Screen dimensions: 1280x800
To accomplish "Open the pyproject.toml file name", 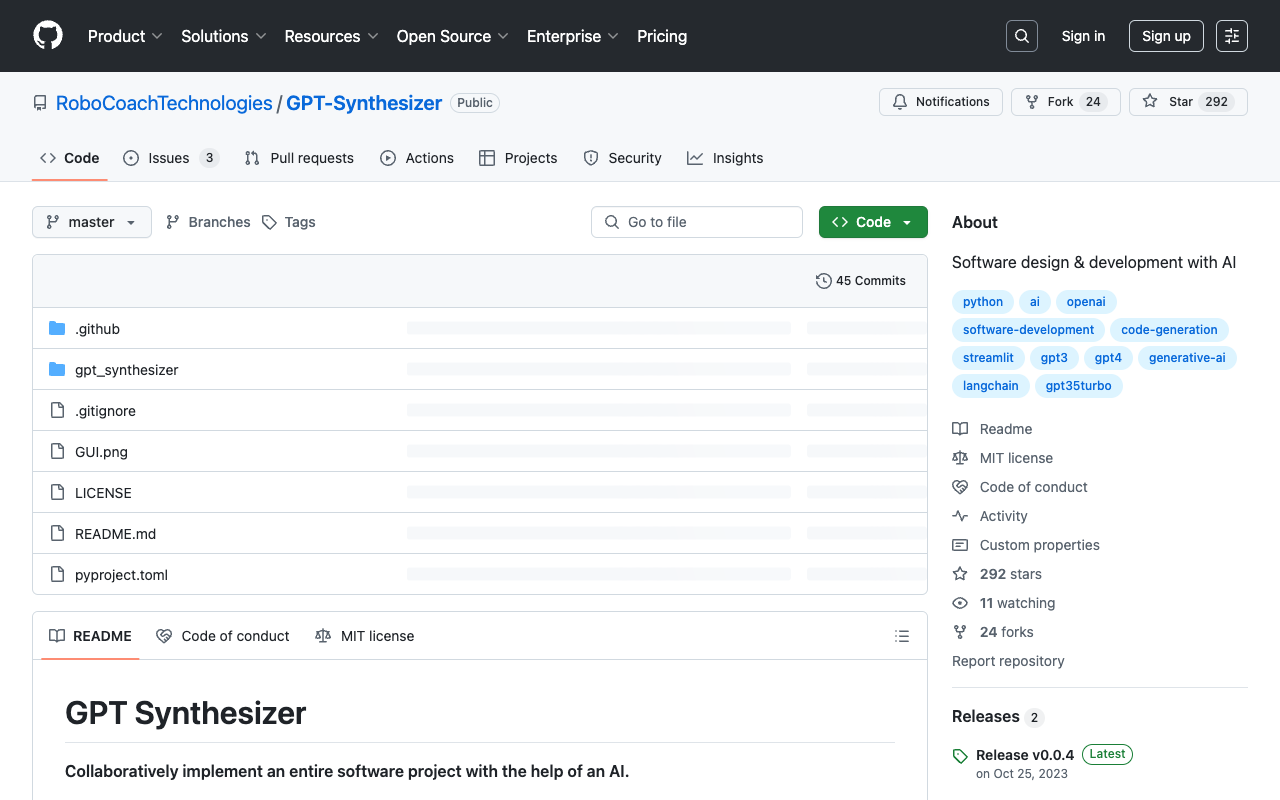I will 121,575.
